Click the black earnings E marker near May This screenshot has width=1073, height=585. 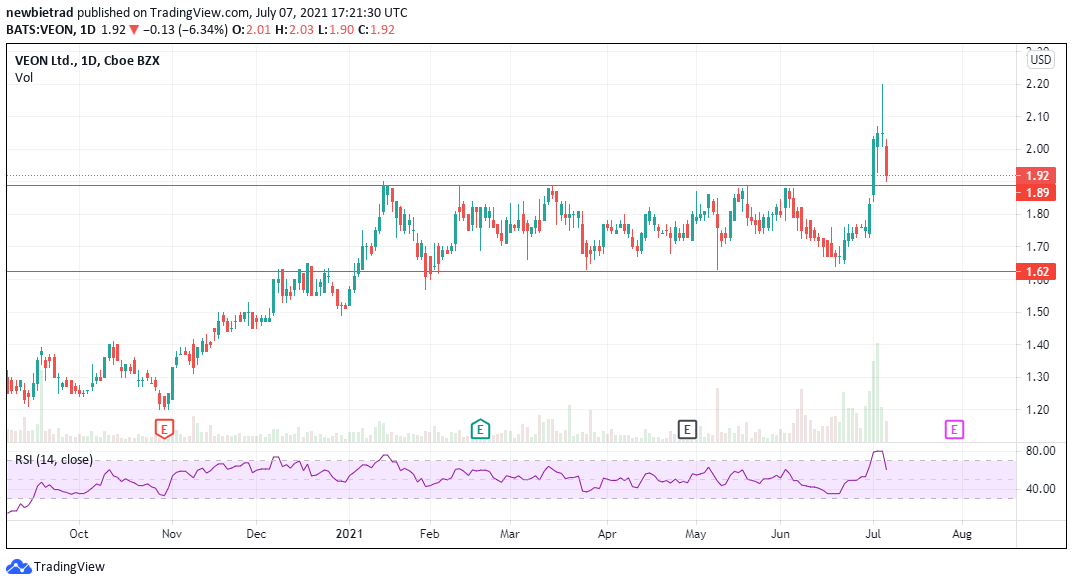click(687, 429)
